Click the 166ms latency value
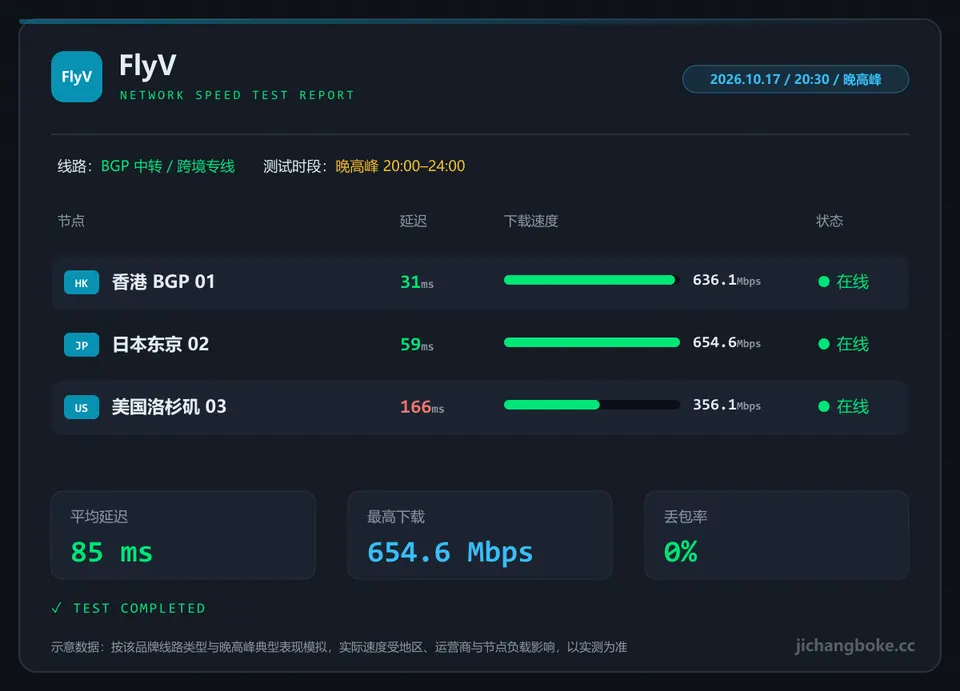The image size is (960, 691). [x=422, y=407]
